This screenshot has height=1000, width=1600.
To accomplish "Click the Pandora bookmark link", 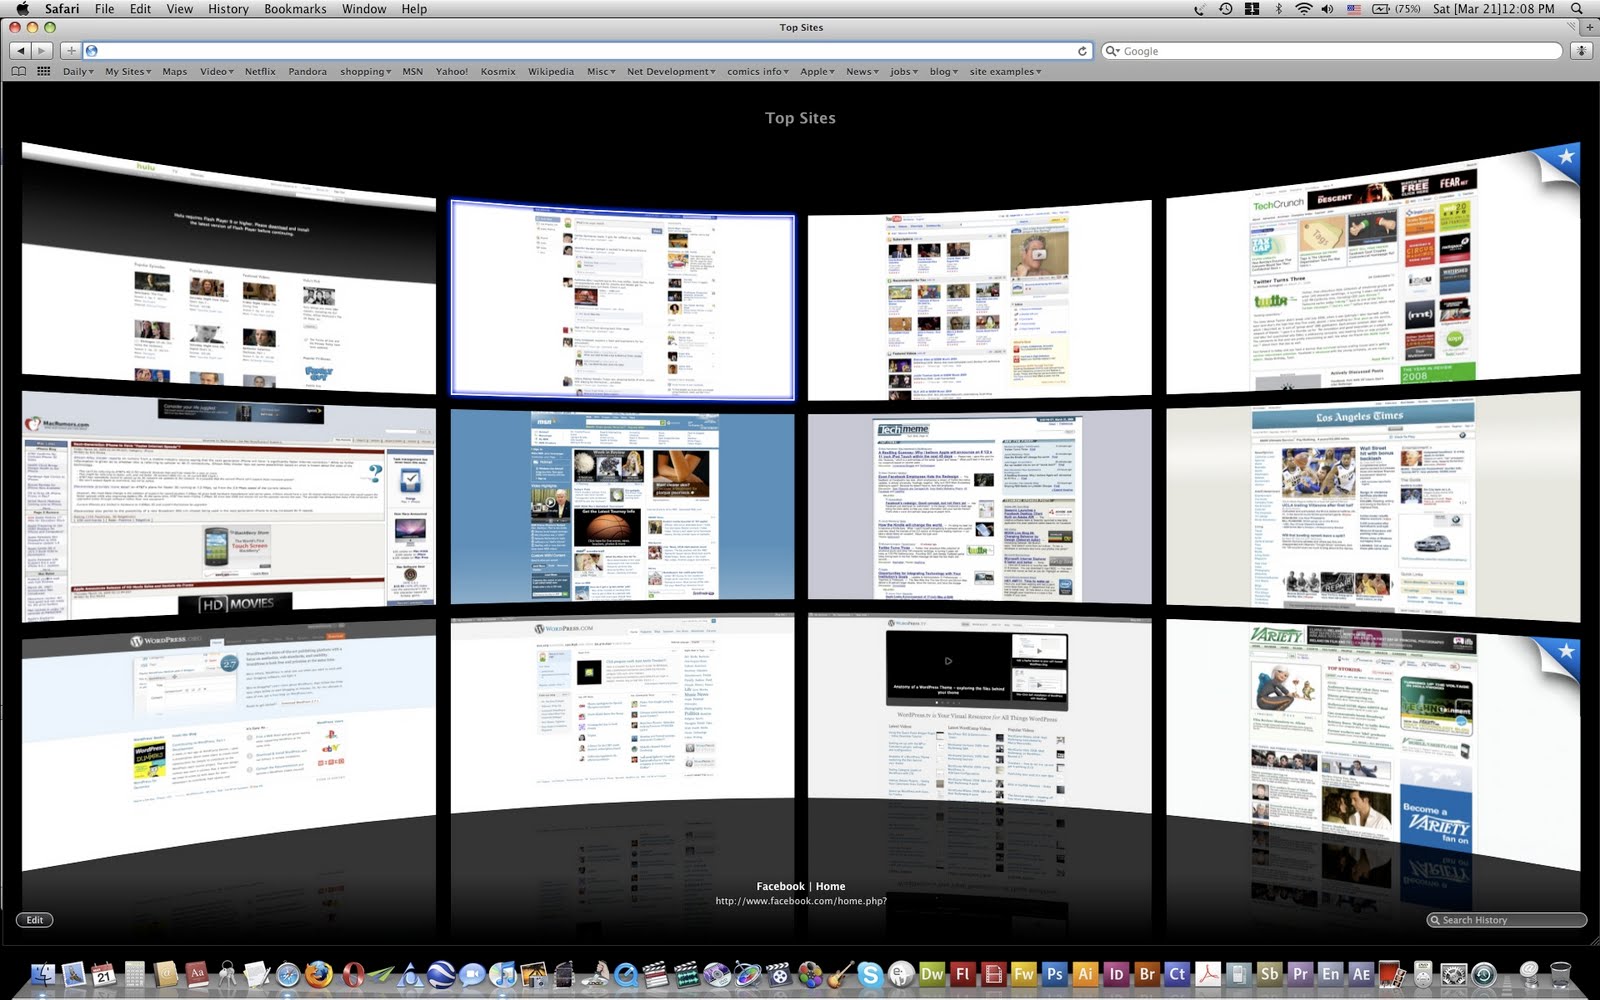I will coord(307,71).
